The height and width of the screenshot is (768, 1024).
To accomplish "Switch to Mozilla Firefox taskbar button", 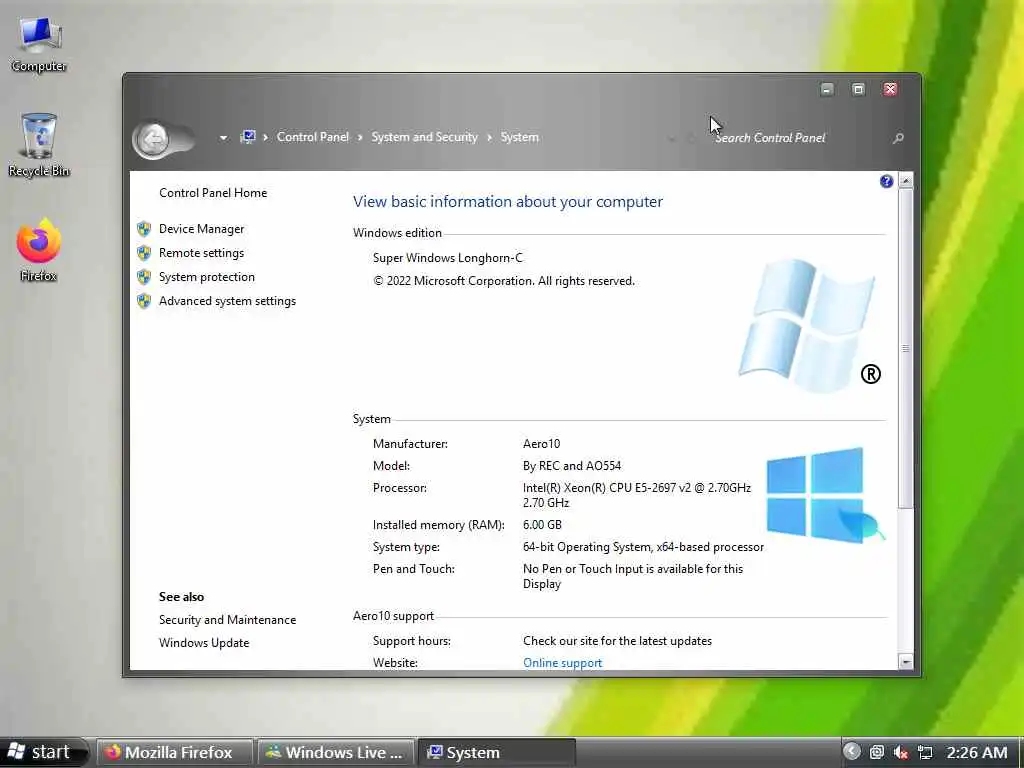I will [174, 752].
